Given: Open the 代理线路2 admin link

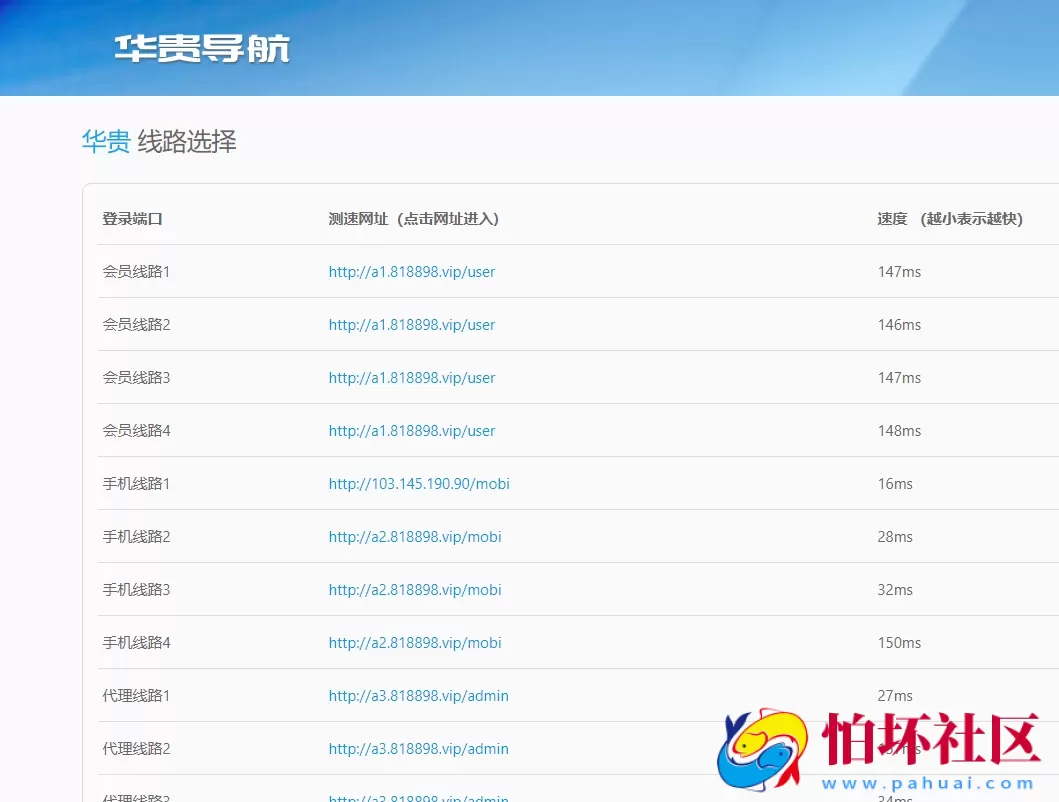Looking at the screenshot, I should click(418, 749).
